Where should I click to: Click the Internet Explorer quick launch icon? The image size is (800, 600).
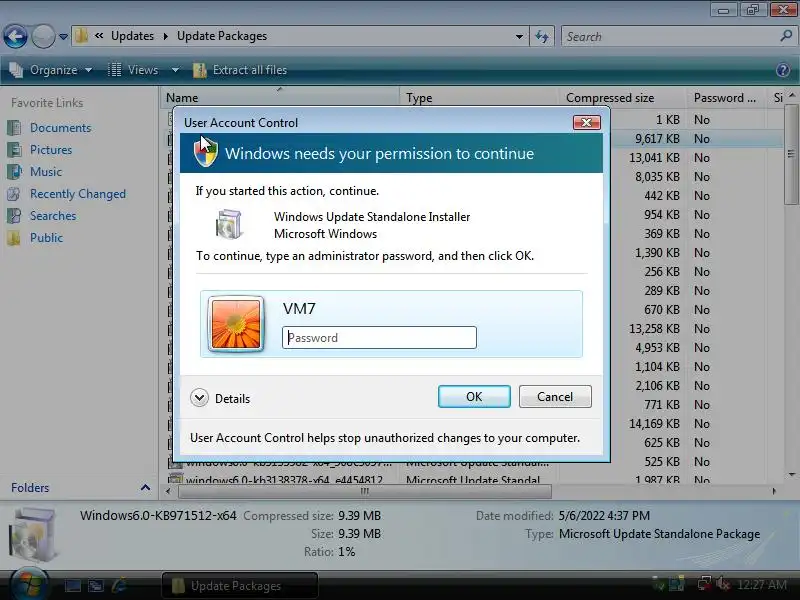pyautogui.click(x=119, y=586)
